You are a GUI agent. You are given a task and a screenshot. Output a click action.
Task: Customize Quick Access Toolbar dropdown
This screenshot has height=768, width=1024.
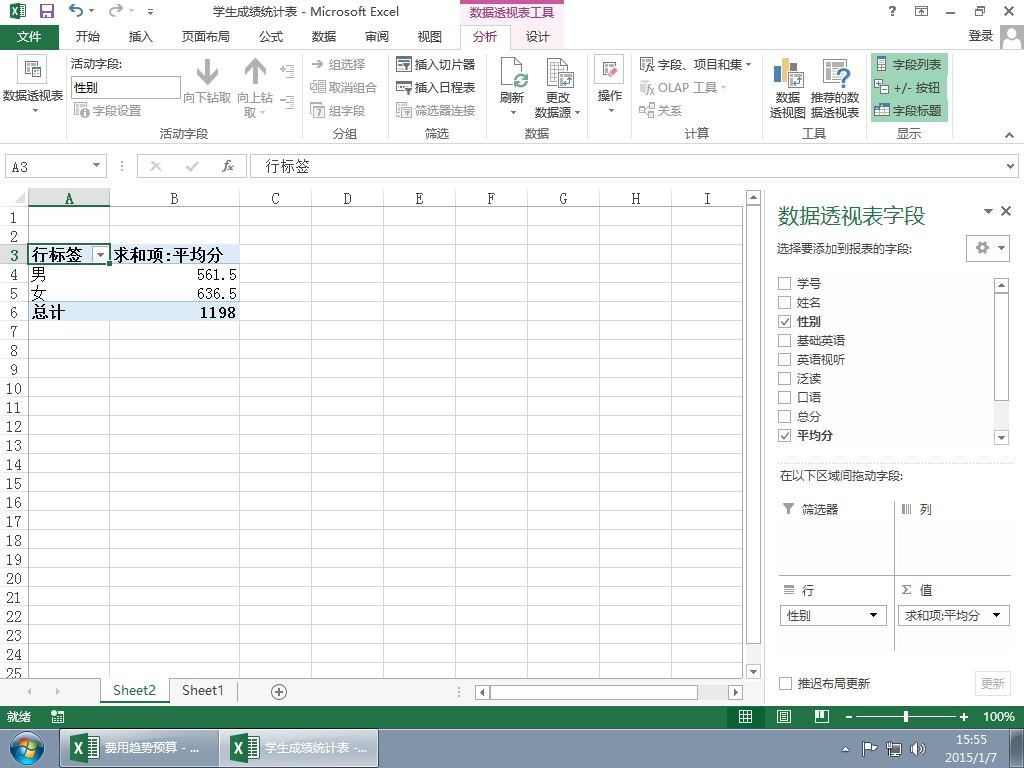[150, 11]
